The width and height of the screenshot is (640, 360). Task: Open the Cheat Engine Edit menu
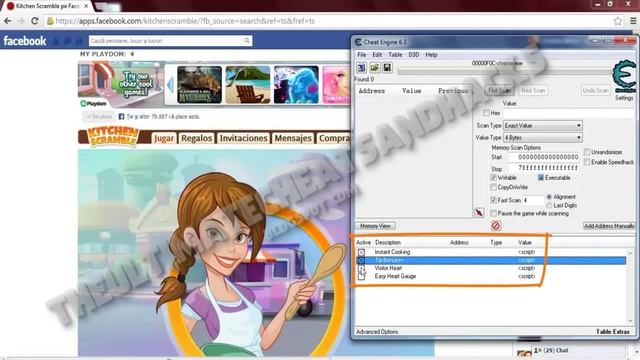point(377,54)
